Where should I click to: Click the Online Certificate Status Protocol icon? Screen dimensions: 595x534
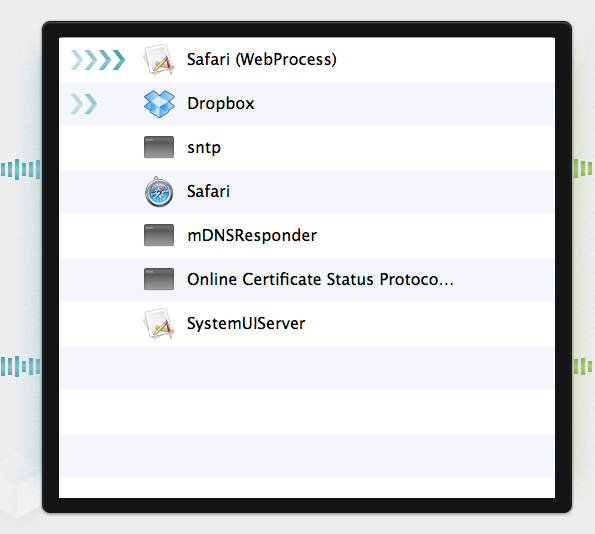pos(159,279)
